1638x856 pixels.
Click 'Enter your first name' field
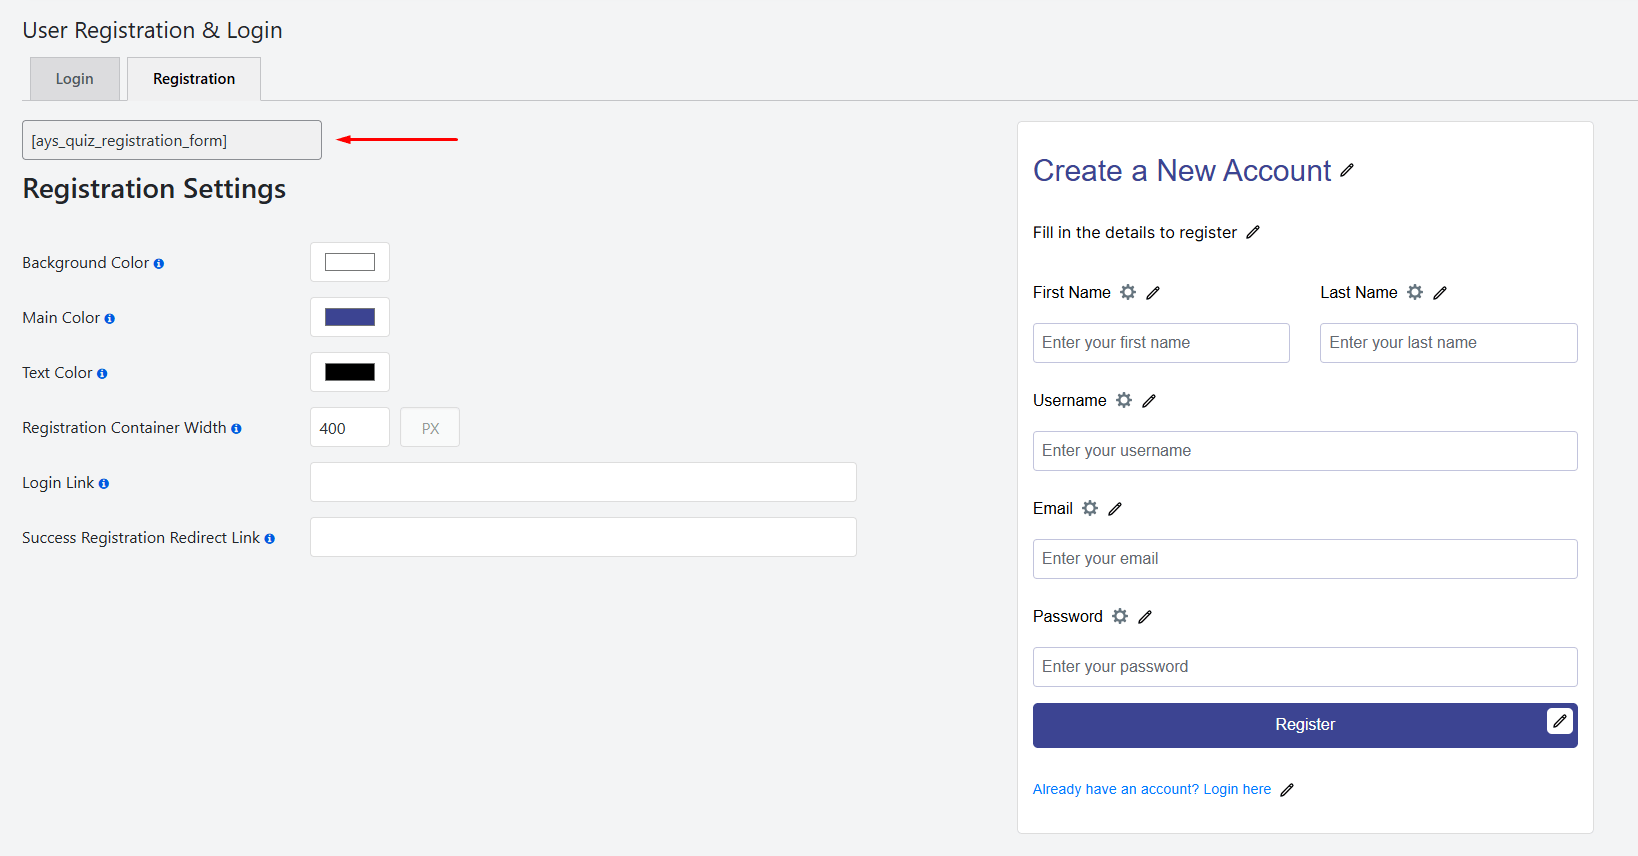coord(1161,343)
